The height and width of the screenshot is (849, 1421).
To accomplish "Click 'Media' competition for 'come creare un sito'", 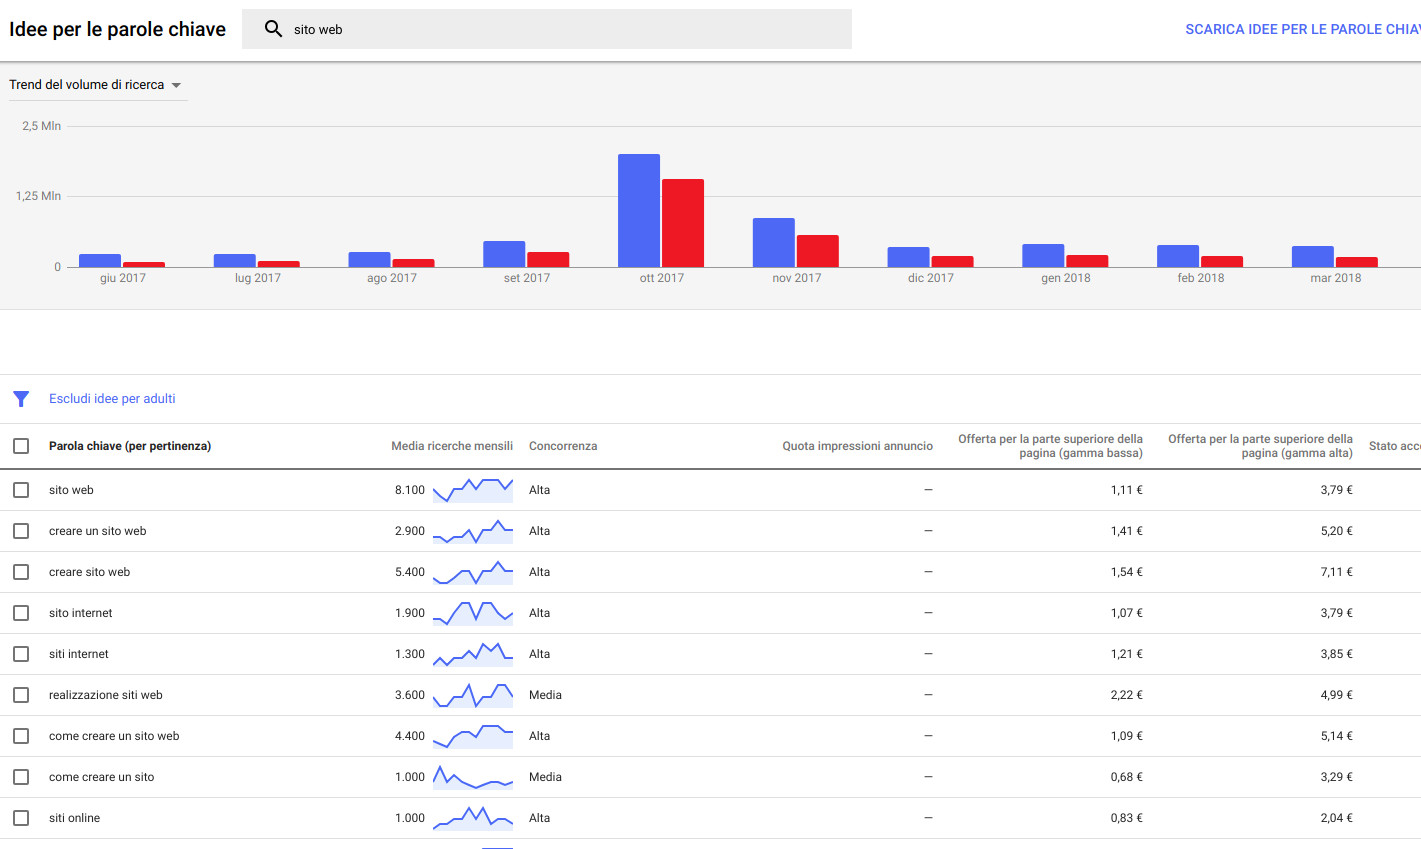I will [545, 777].
